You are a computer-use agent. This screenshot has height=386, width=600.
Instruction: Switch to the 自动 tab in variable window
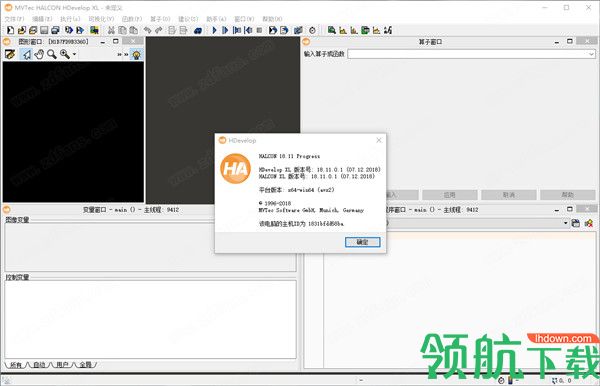point(39,365)
